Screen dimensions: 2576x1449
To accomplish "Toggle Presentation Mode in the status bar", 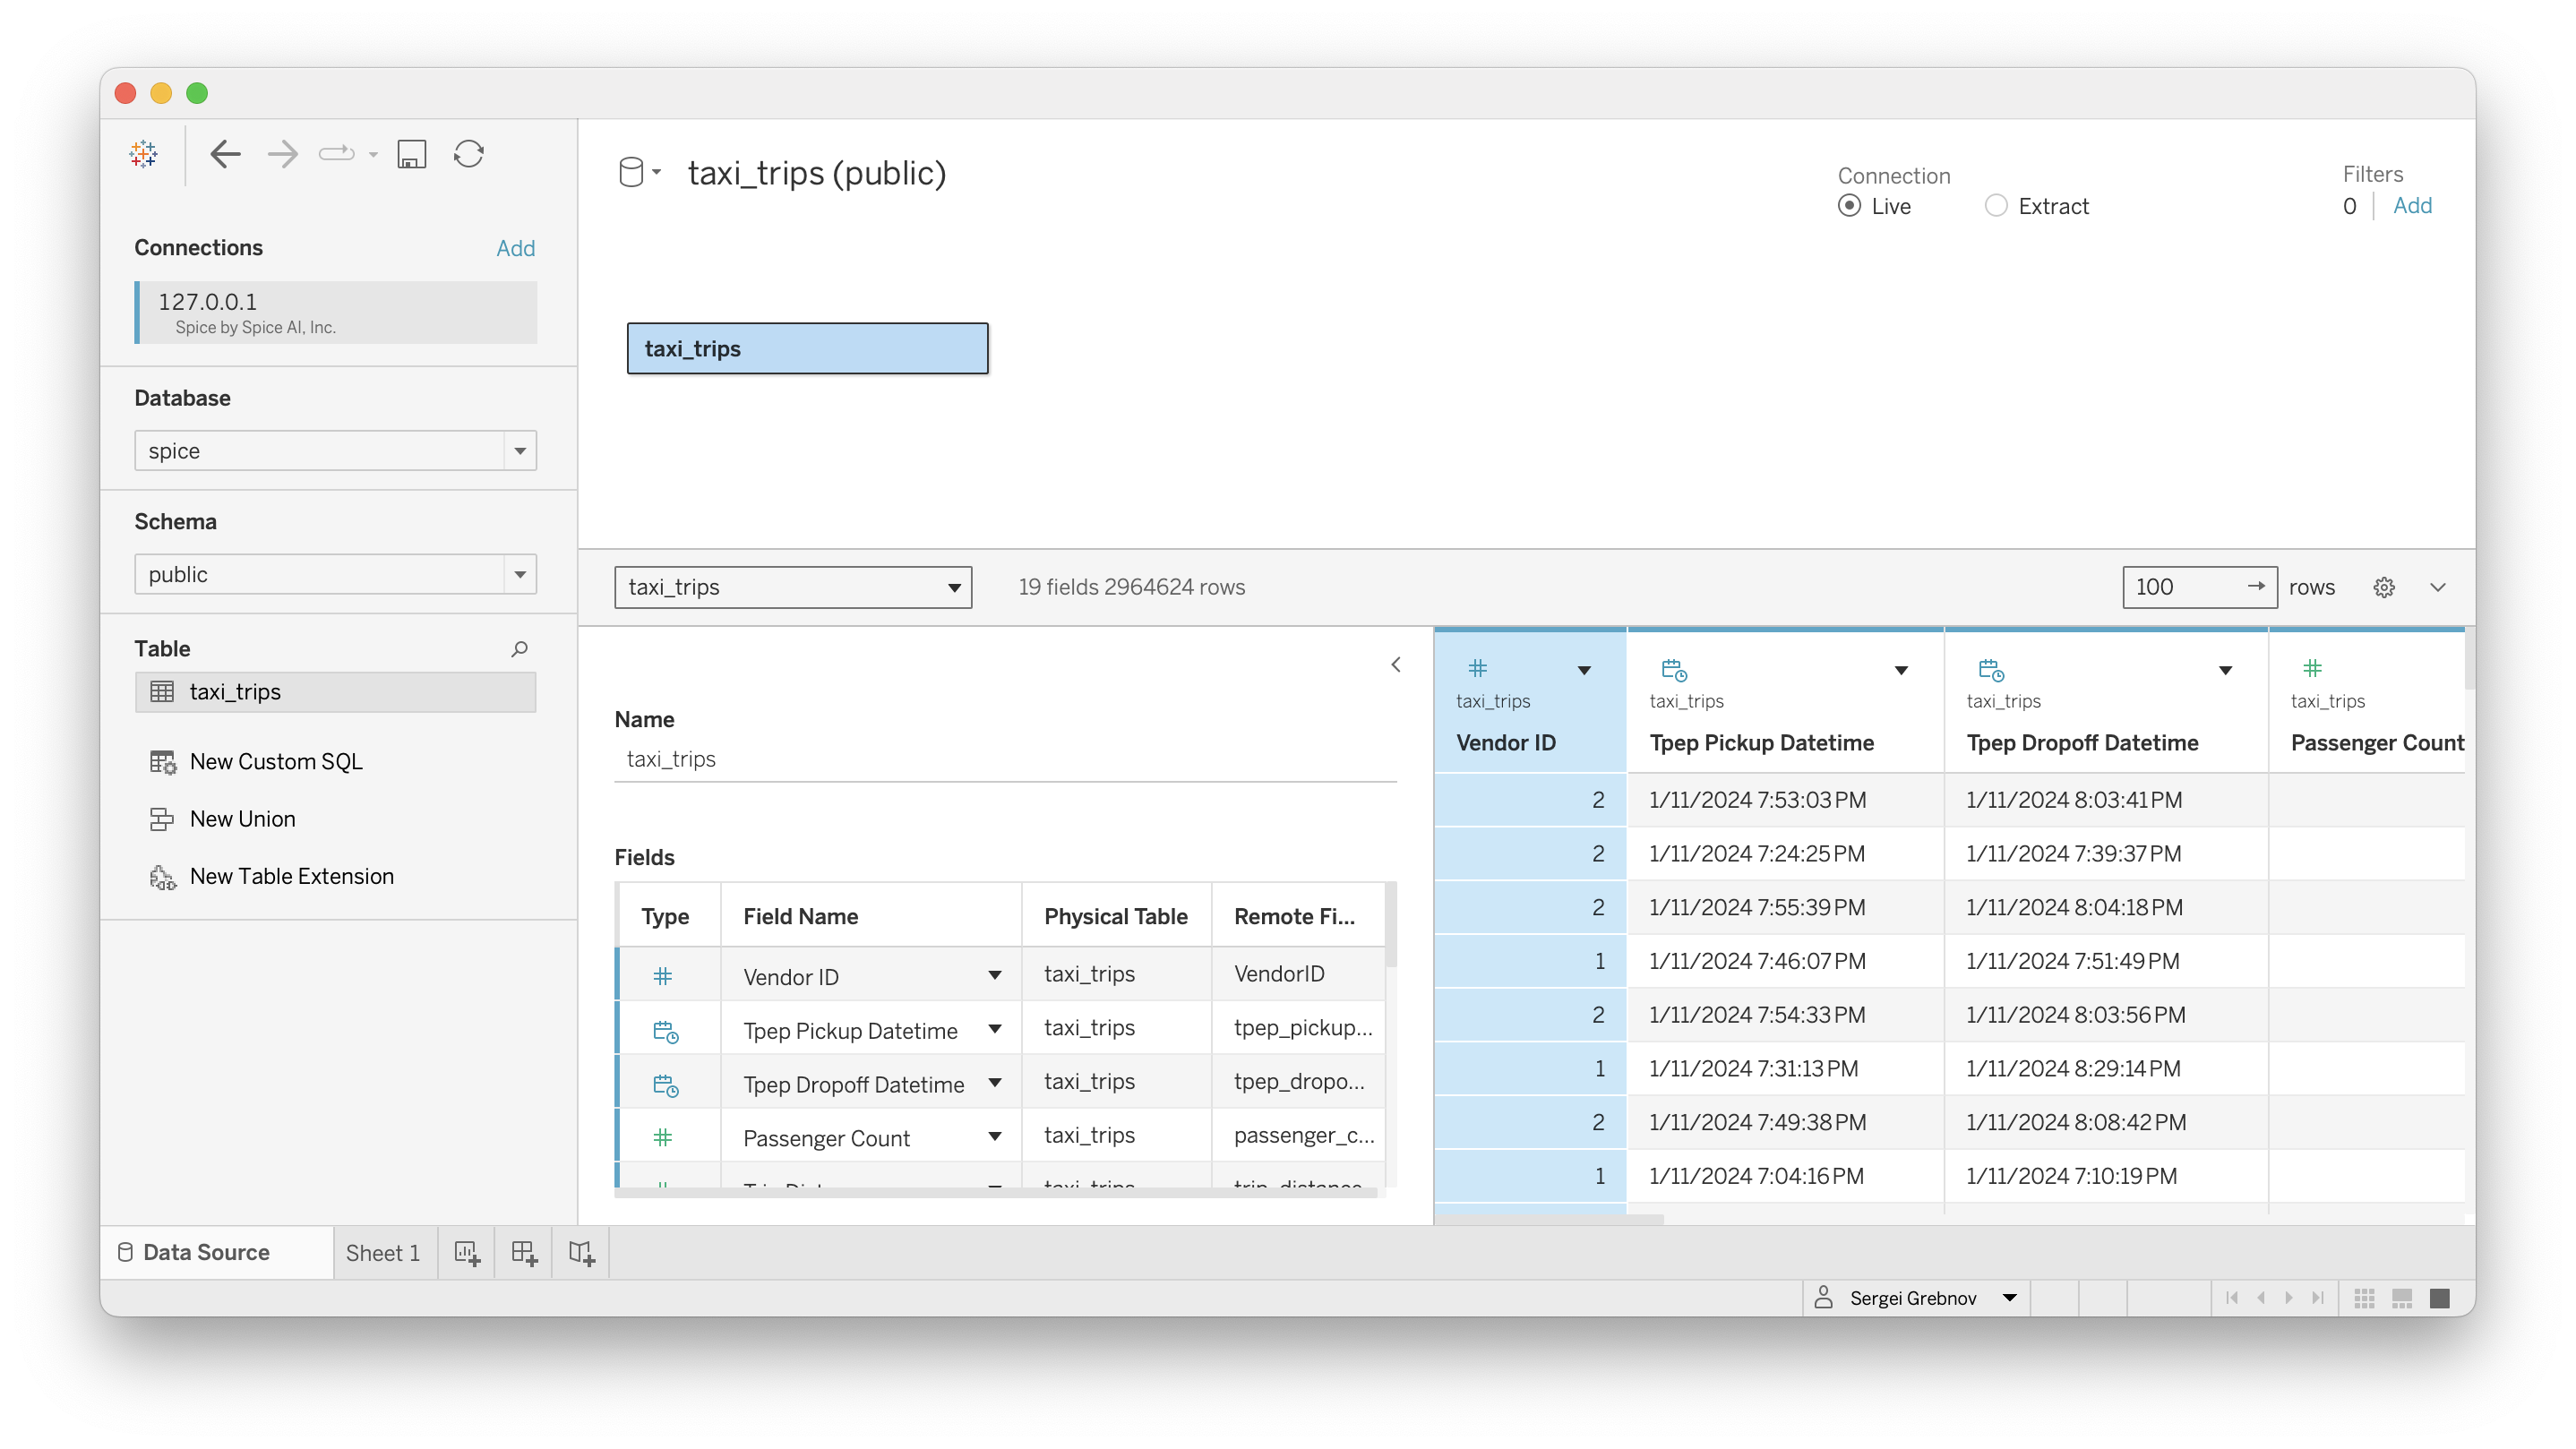I will [x=2440, y=1297].
